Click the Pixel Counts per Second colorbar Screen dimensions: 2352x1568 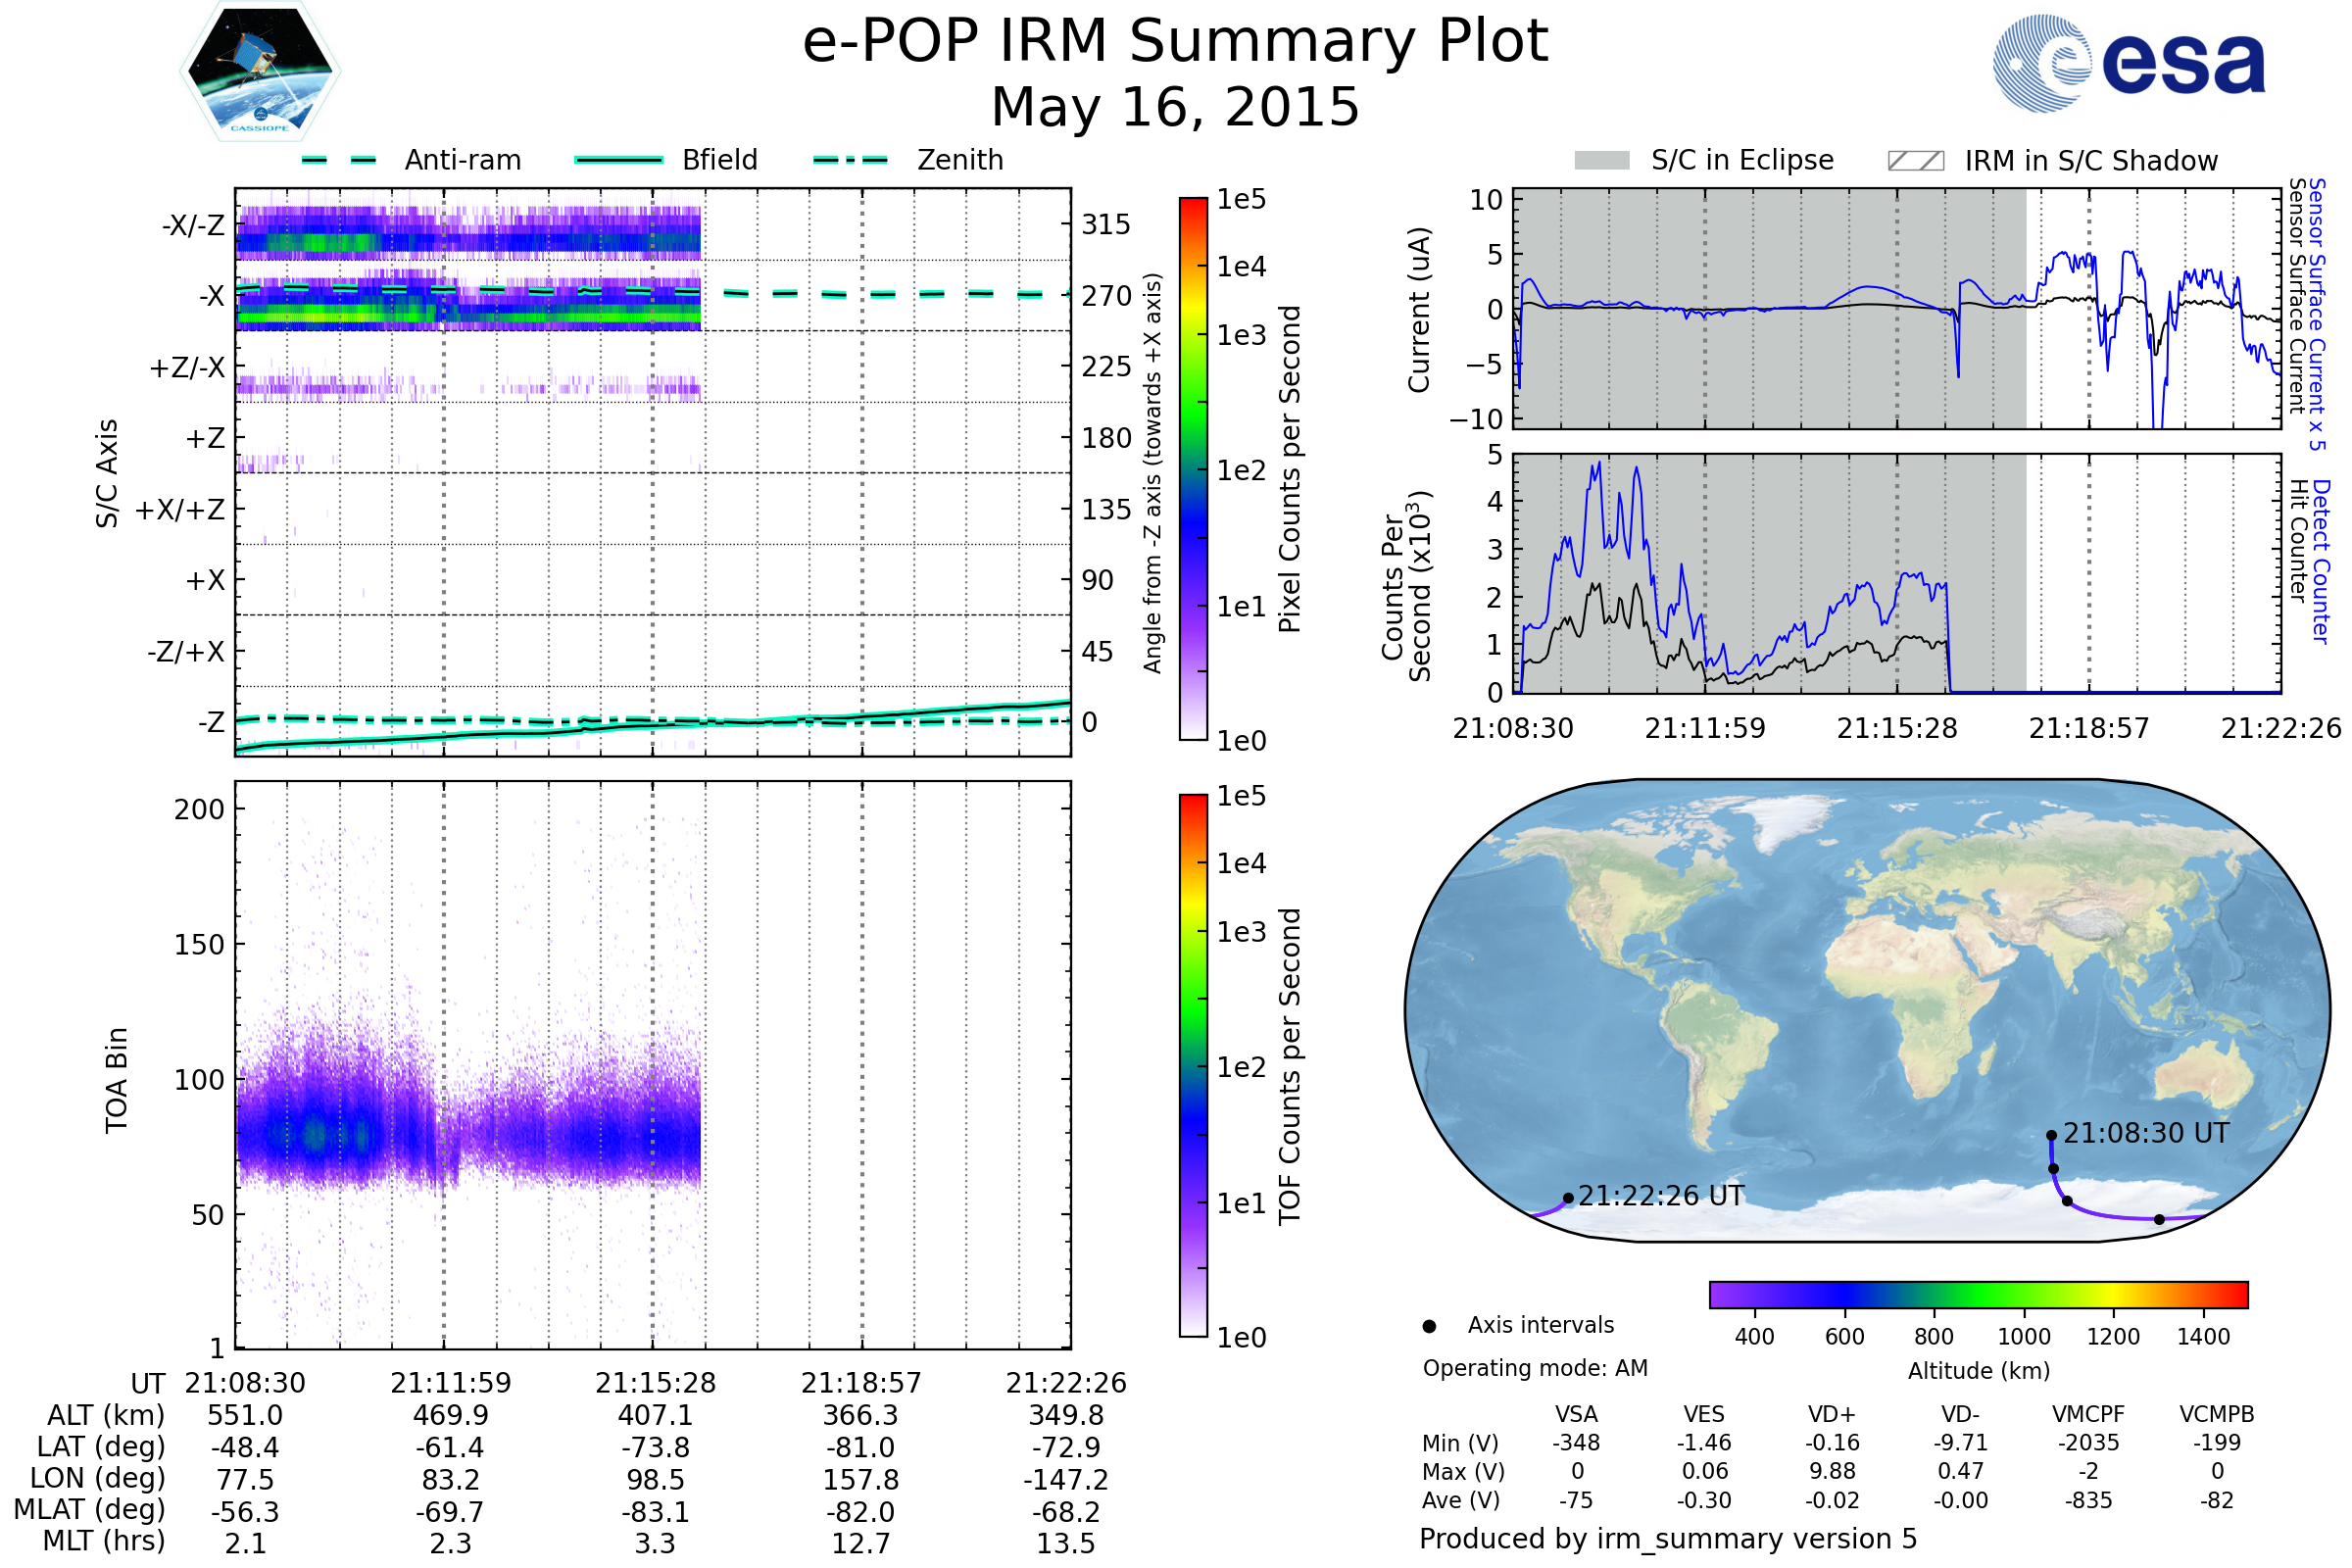click(1193, 468)
